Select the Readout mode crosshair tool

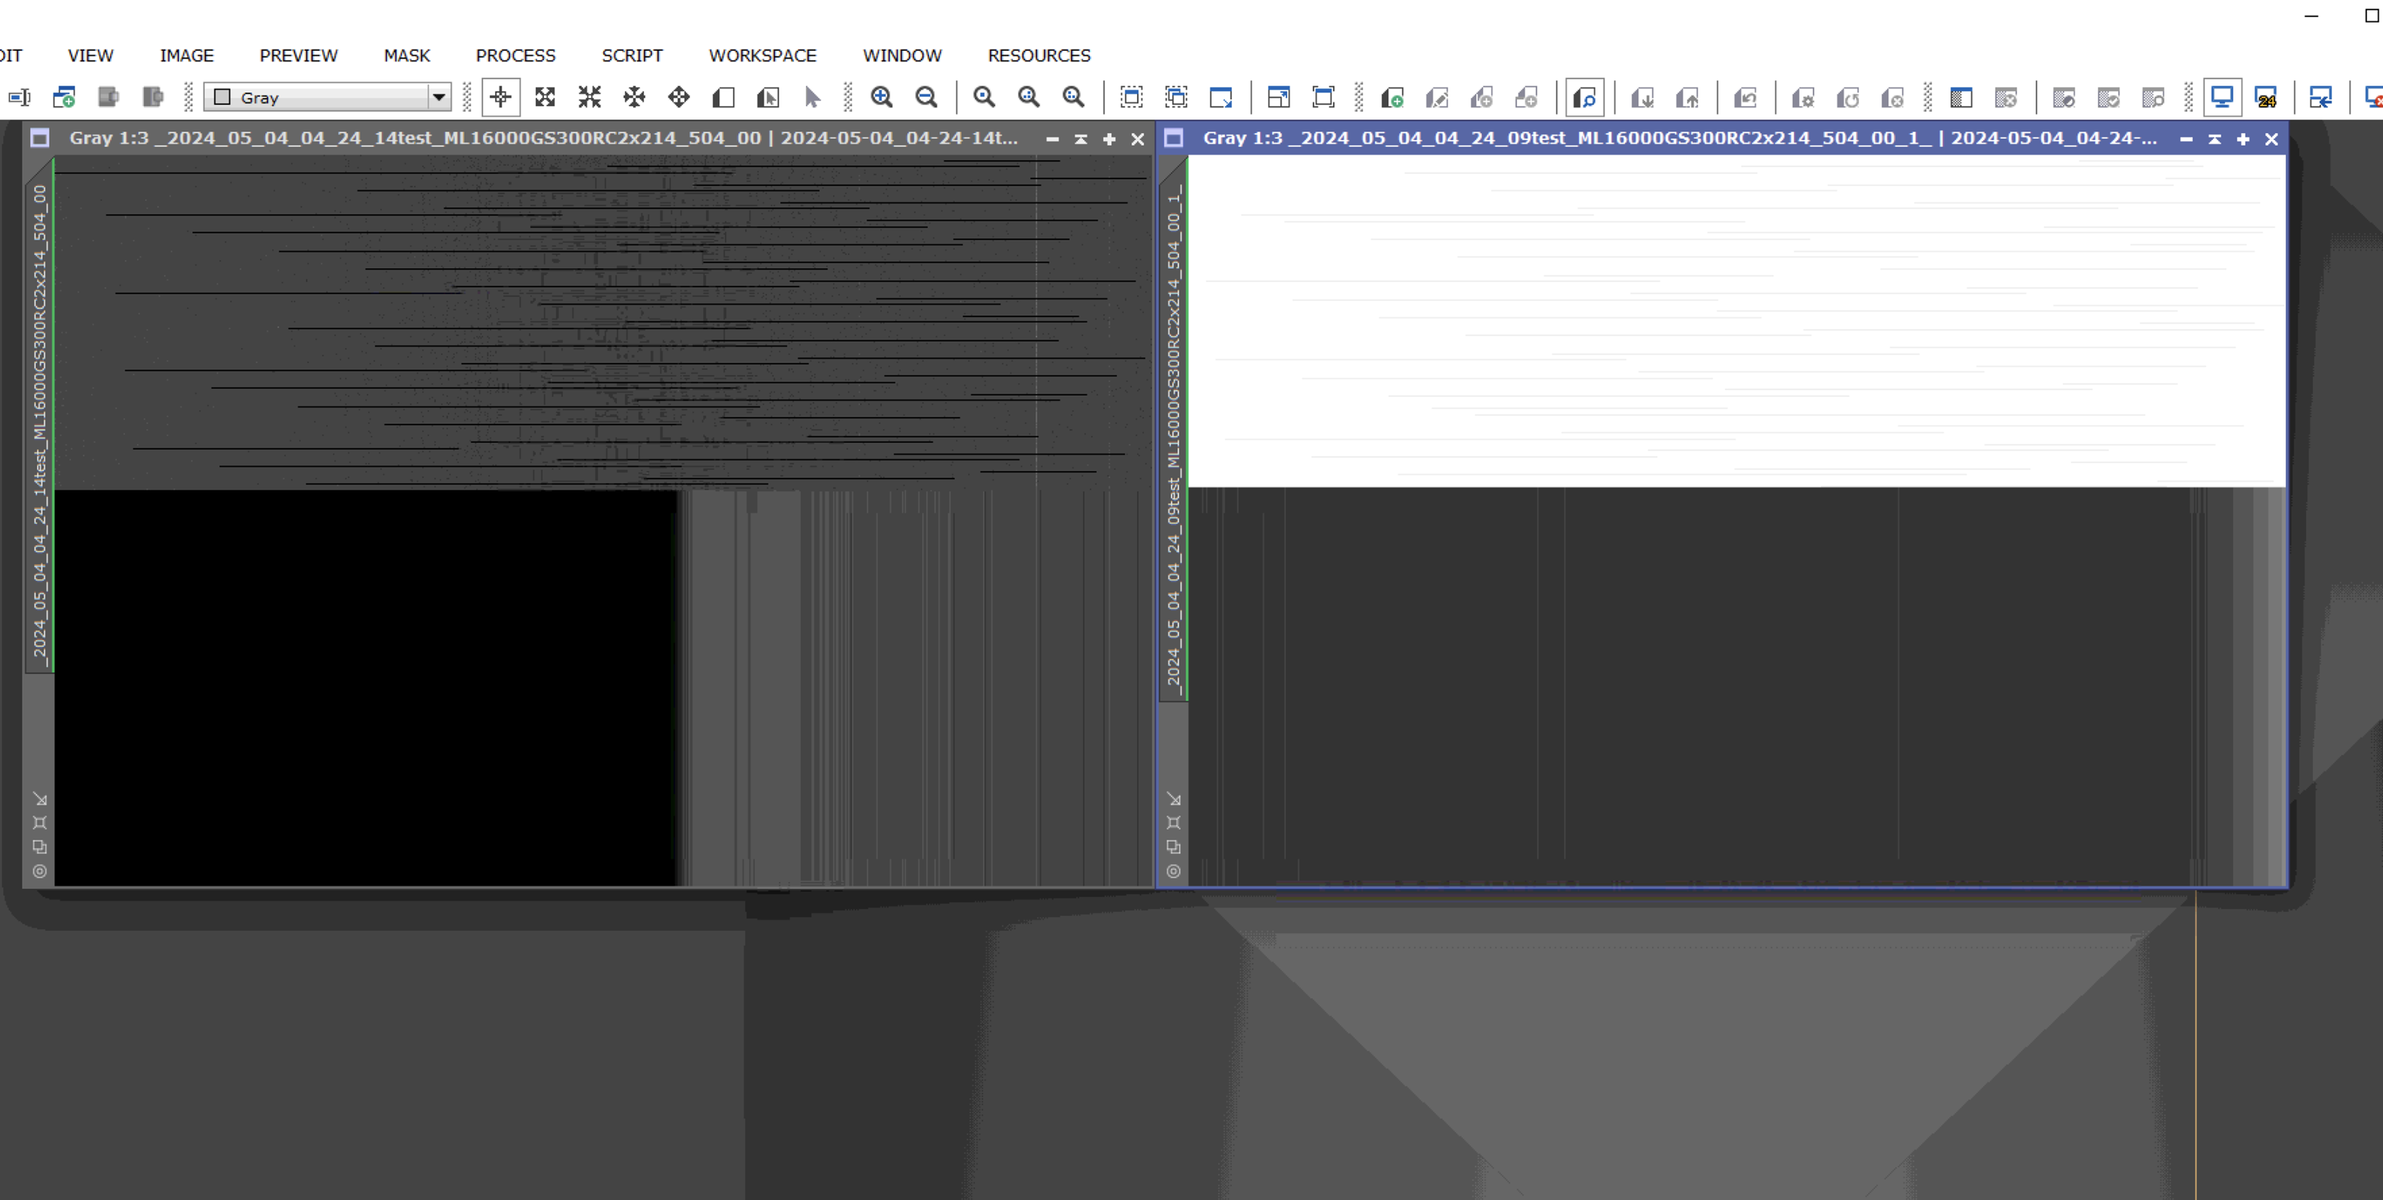(x=500, y=97)
